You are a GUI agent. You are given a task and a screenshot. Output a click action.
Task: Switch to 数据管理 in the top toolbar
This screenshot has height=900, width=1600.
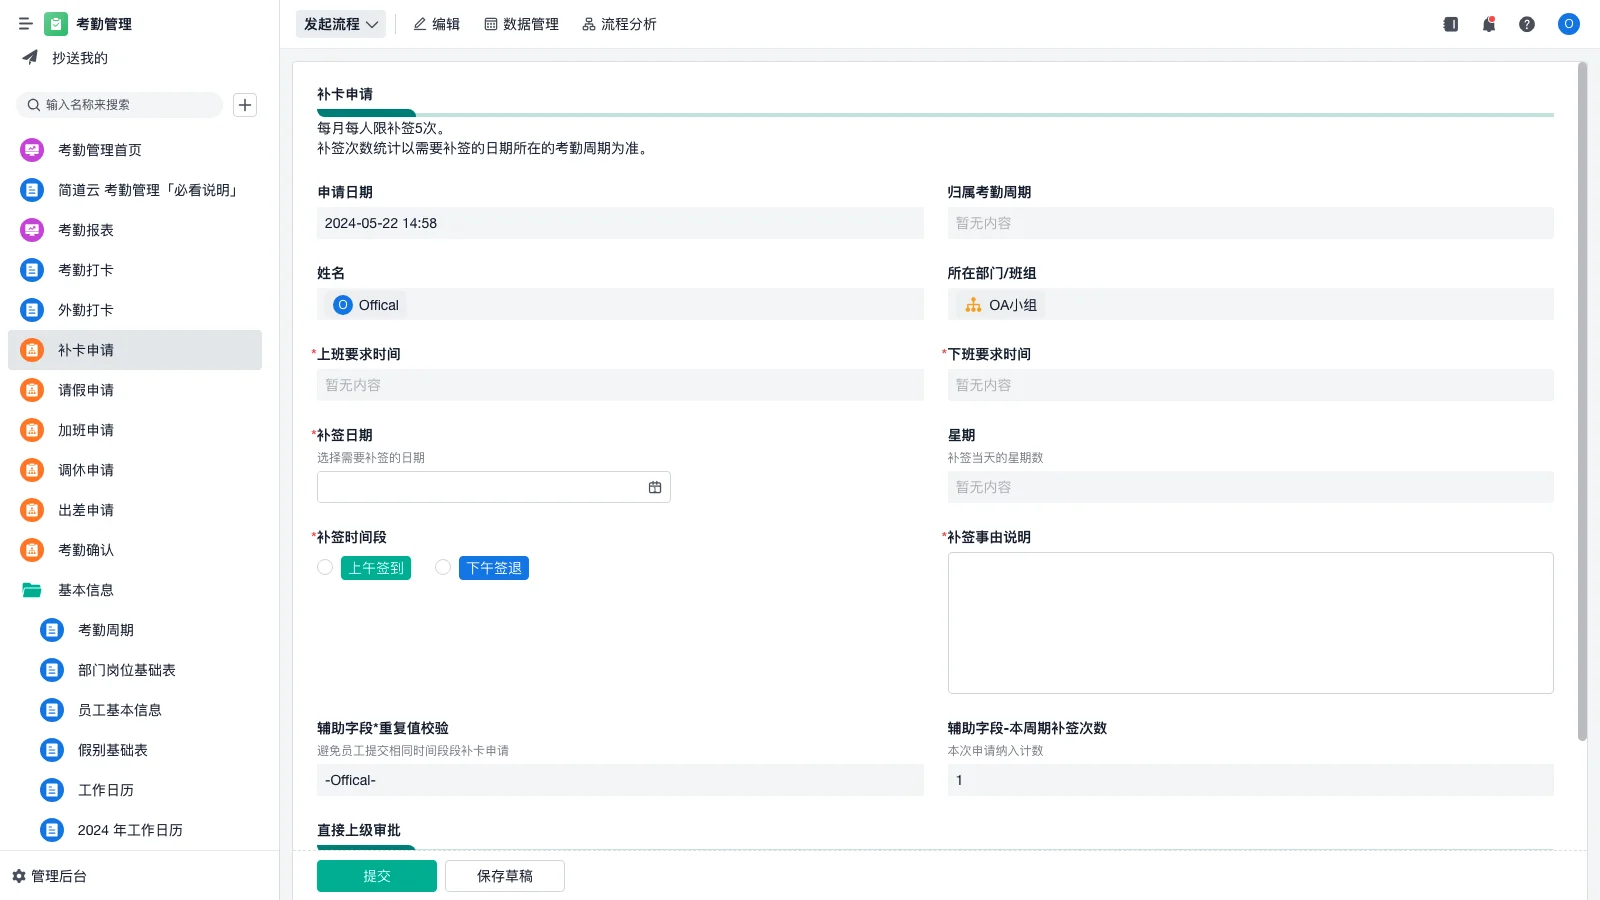(x=521, y=24)
